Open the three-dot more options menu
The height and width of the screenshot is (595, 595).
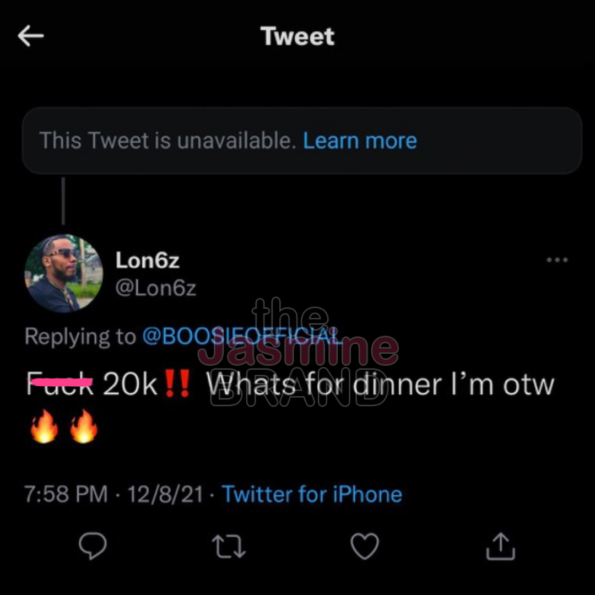557,260
